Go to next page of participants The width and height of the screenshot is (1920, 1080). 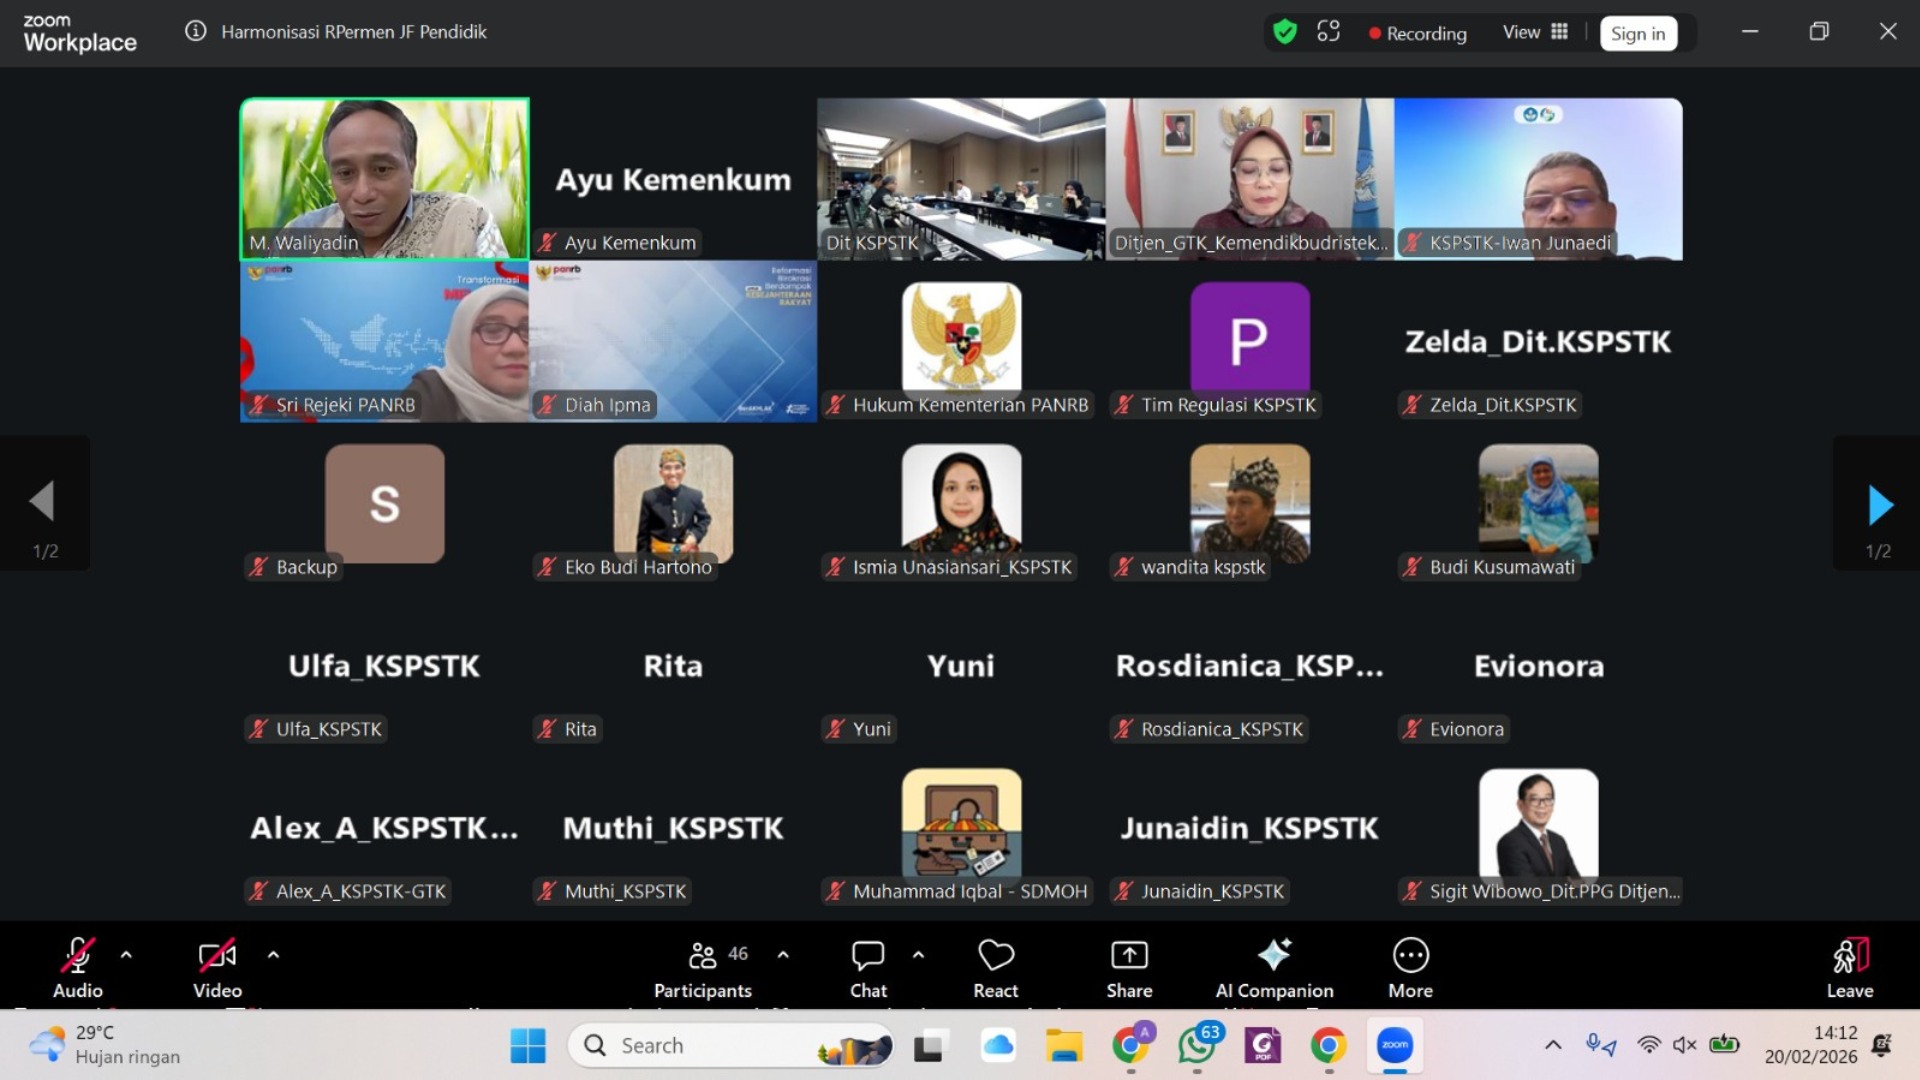click(x=1879, y=505)
